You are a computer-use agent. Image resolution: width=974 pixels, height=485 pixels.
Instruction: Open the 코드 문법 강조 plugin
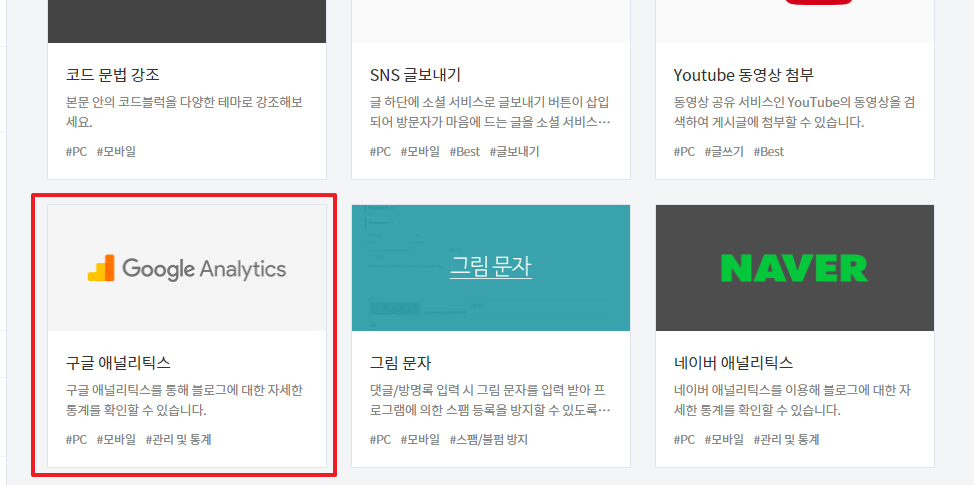pyautogui.click(x=112, y=75)
